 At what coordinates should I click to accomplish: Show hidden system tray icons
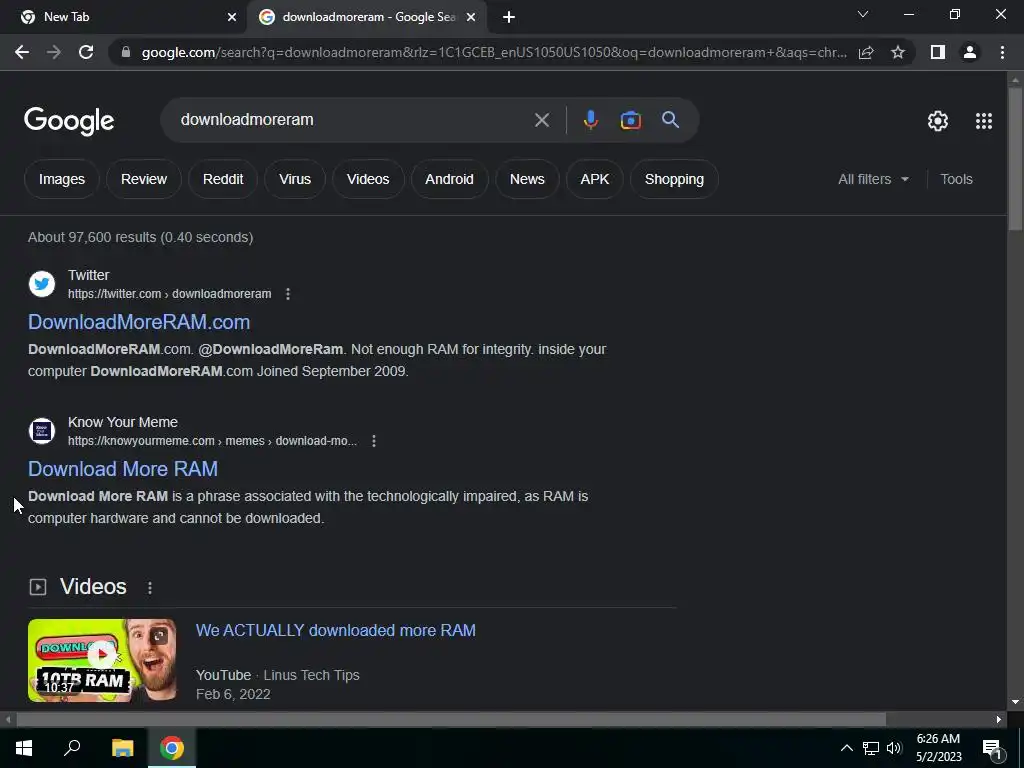pos(846,748)
